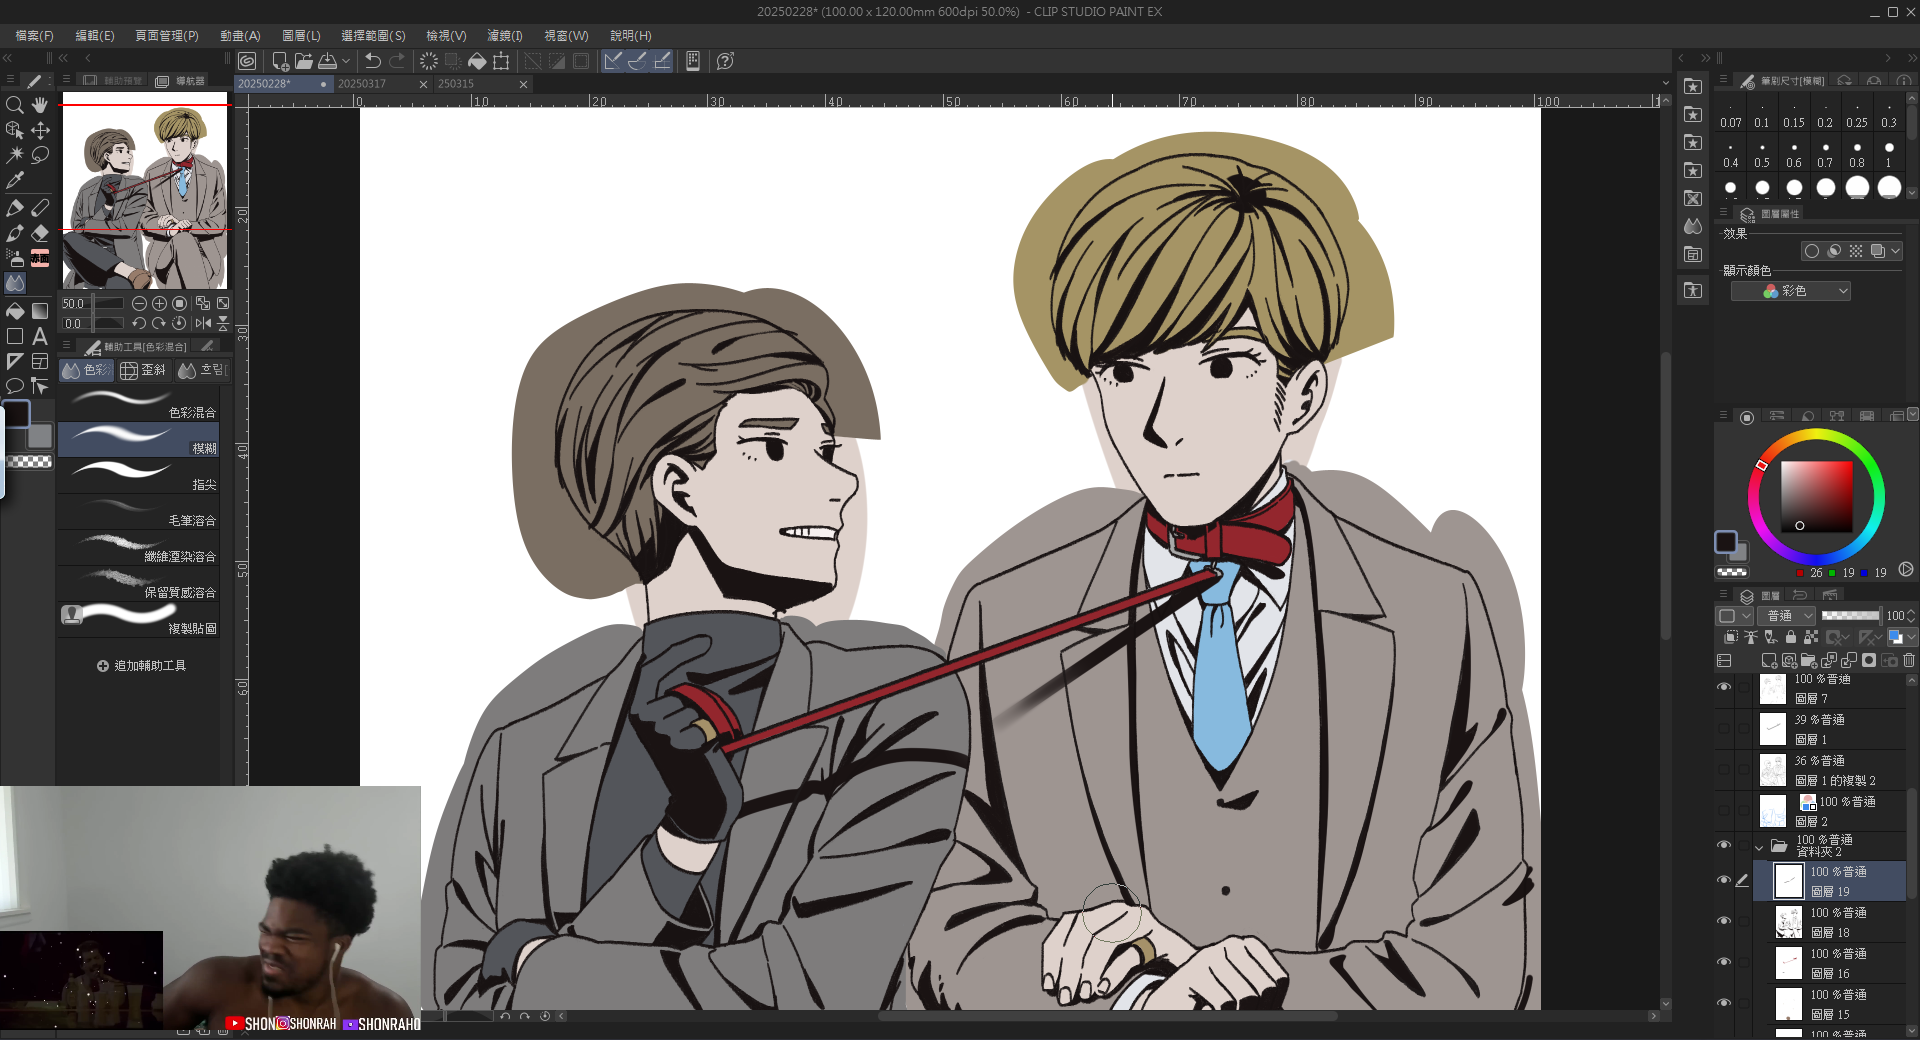The image size is (1920, 1040).
Task: Toggle the Lock layer icon
Action: pyautogui.click(x=1791, y=637)
